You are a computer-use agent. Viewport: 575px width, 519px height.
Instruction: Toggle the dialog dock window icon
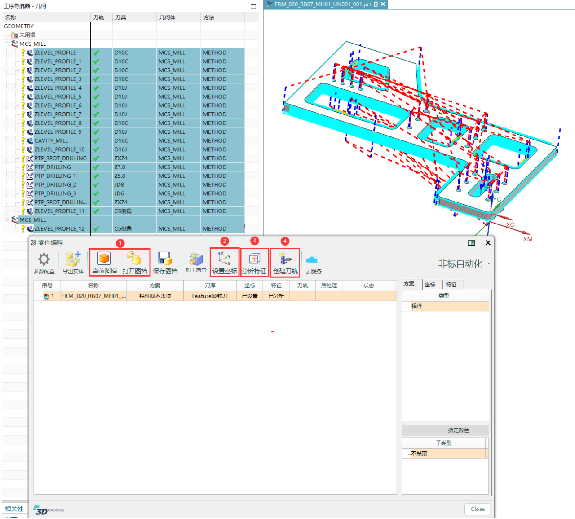point(472,243)
